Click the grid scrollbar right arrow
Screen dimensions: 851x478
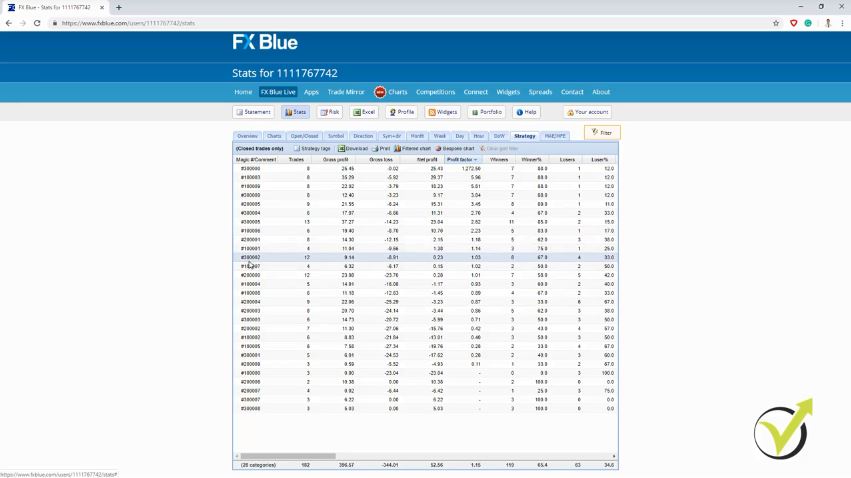[614, 456]
